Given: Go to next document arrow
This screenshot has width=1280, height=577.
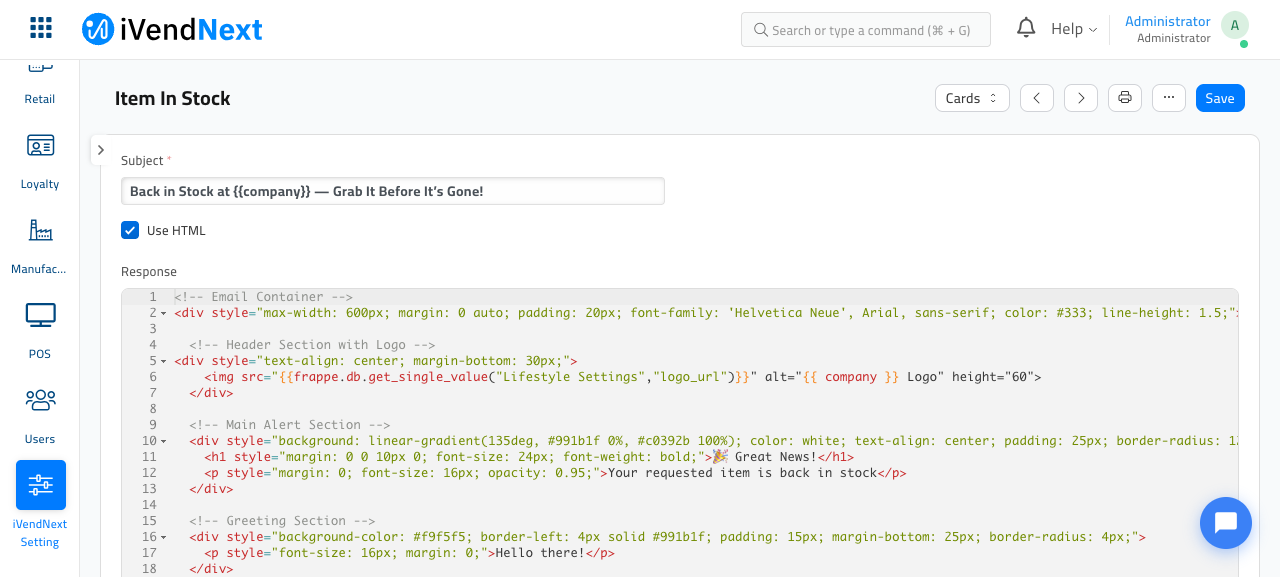Looking at the screenshot, I should 1081,98.
